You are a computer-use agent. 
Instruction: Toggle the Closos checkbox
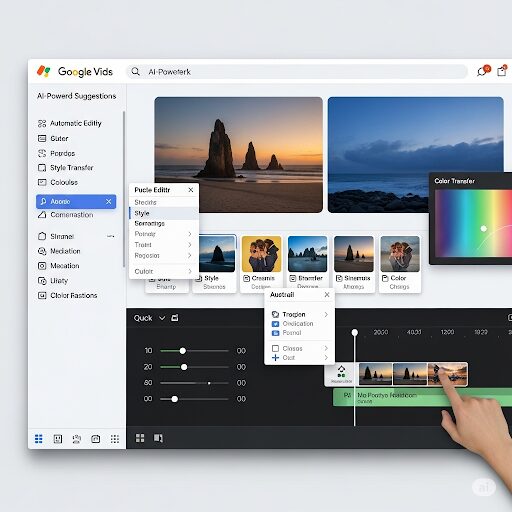tap(275, 348)
